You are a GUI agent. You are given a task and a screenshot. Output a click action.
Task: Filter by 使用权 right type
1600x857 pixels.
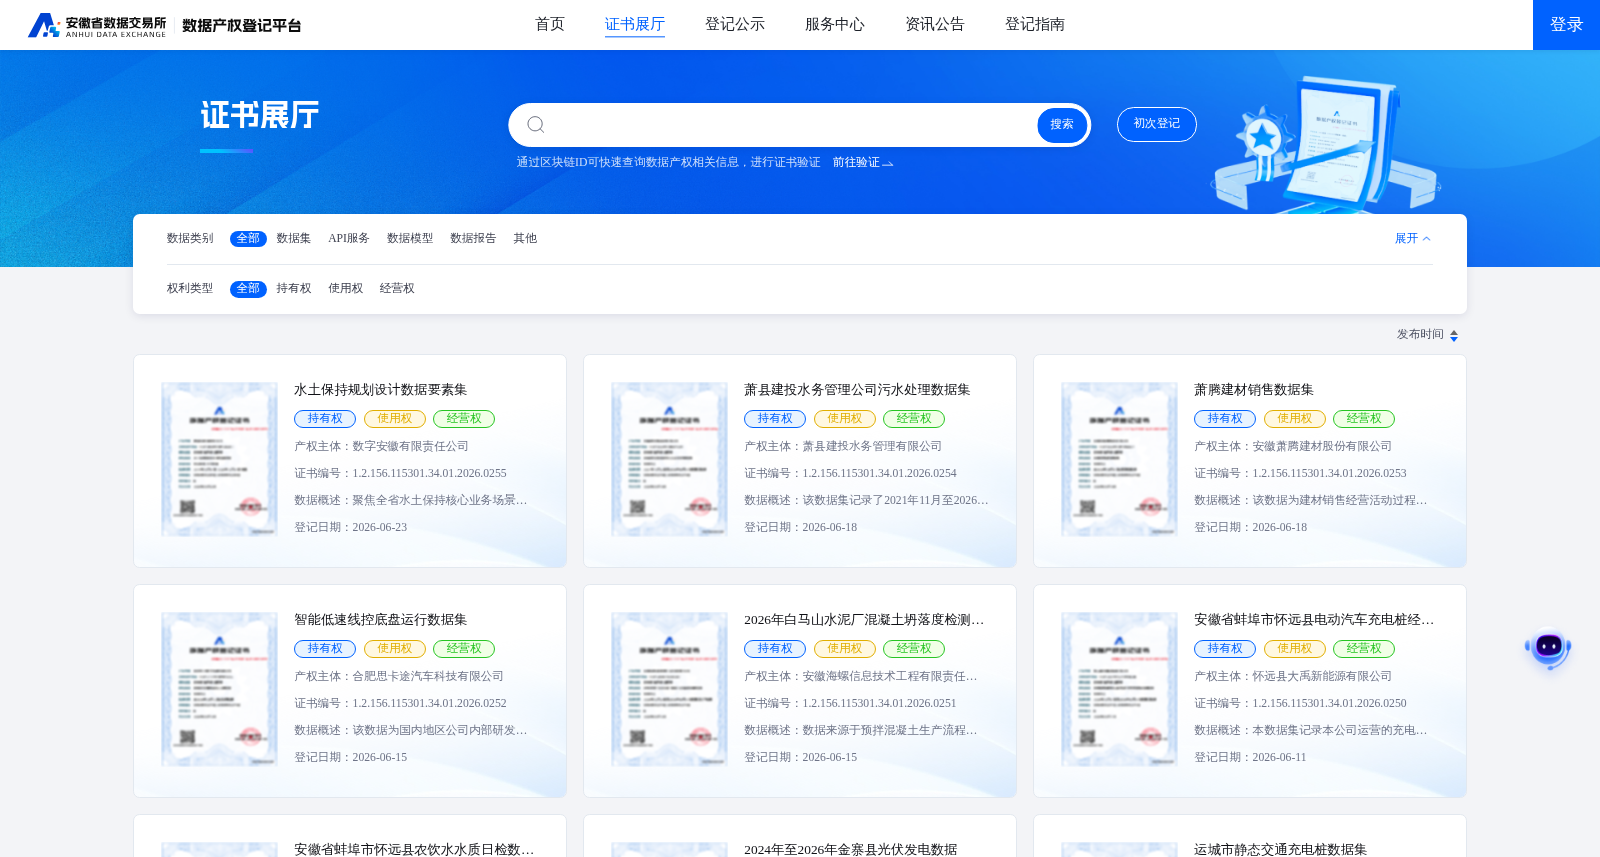346,288
